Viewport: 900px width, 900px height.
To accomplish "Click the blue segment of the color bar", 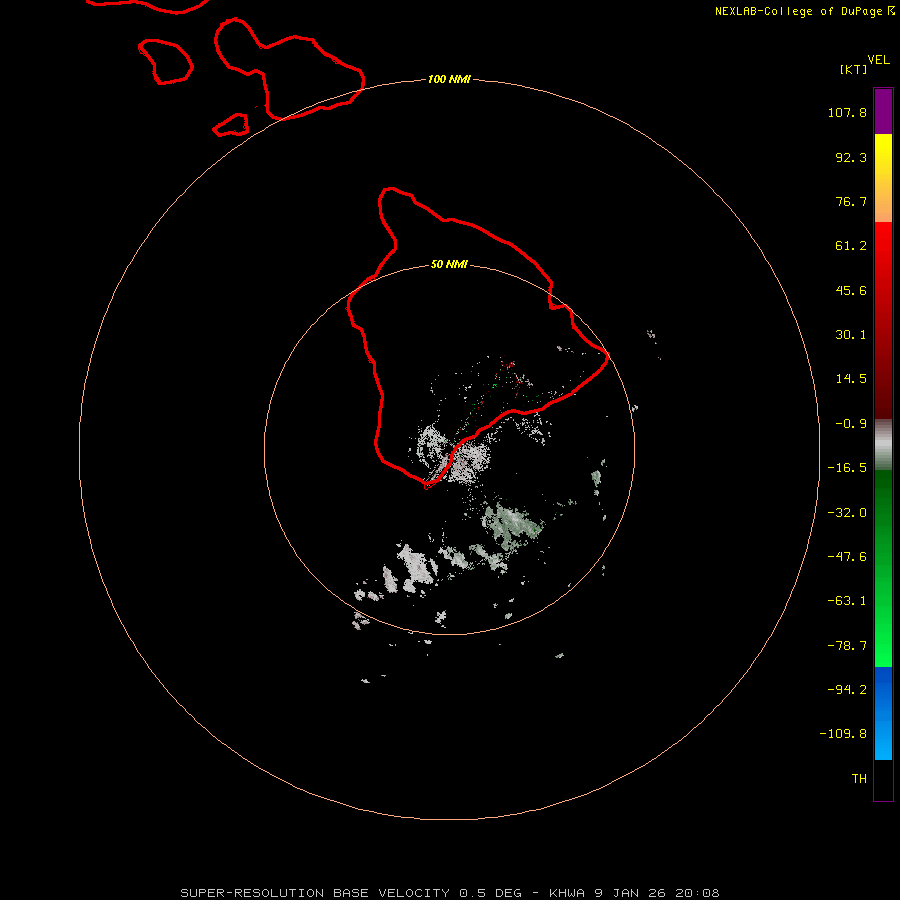I will point(883,713).
